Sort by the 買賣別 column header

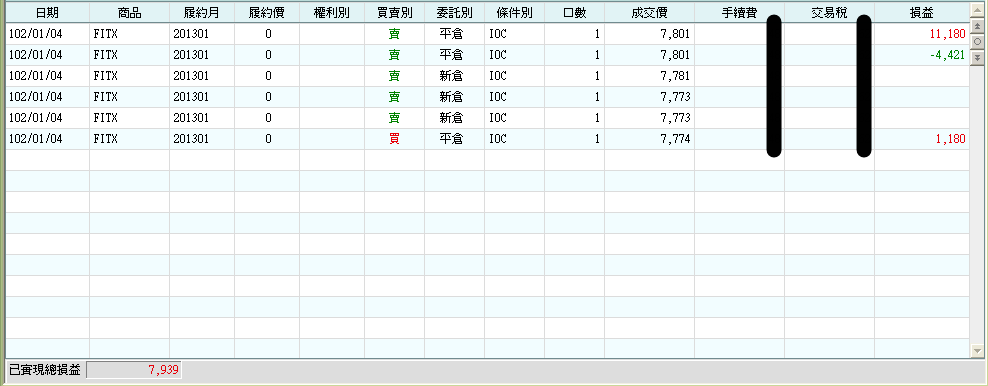394,13
